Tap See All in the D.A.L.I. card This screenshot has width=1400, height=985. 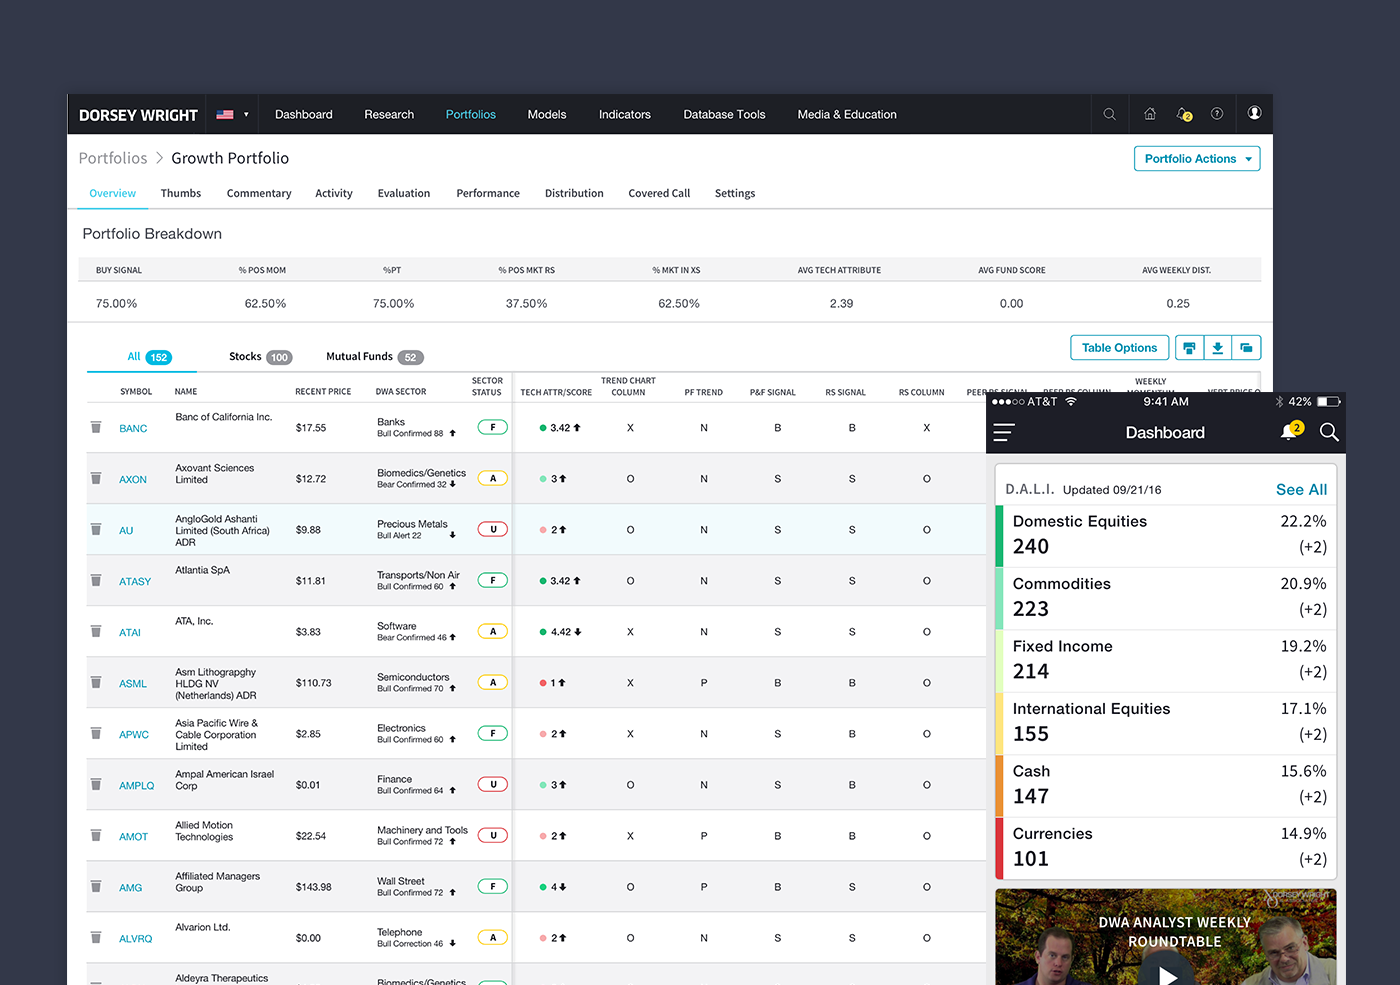(x=1301, y=490)
